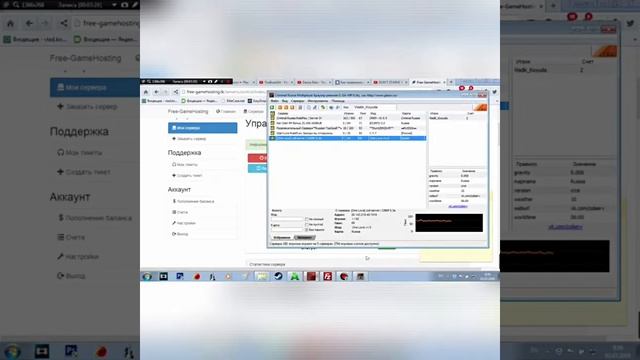The height and width of the screenshot is (360, 640).
Task: Open a new browser tab with plus button
Action: click(x=451, y=82)
